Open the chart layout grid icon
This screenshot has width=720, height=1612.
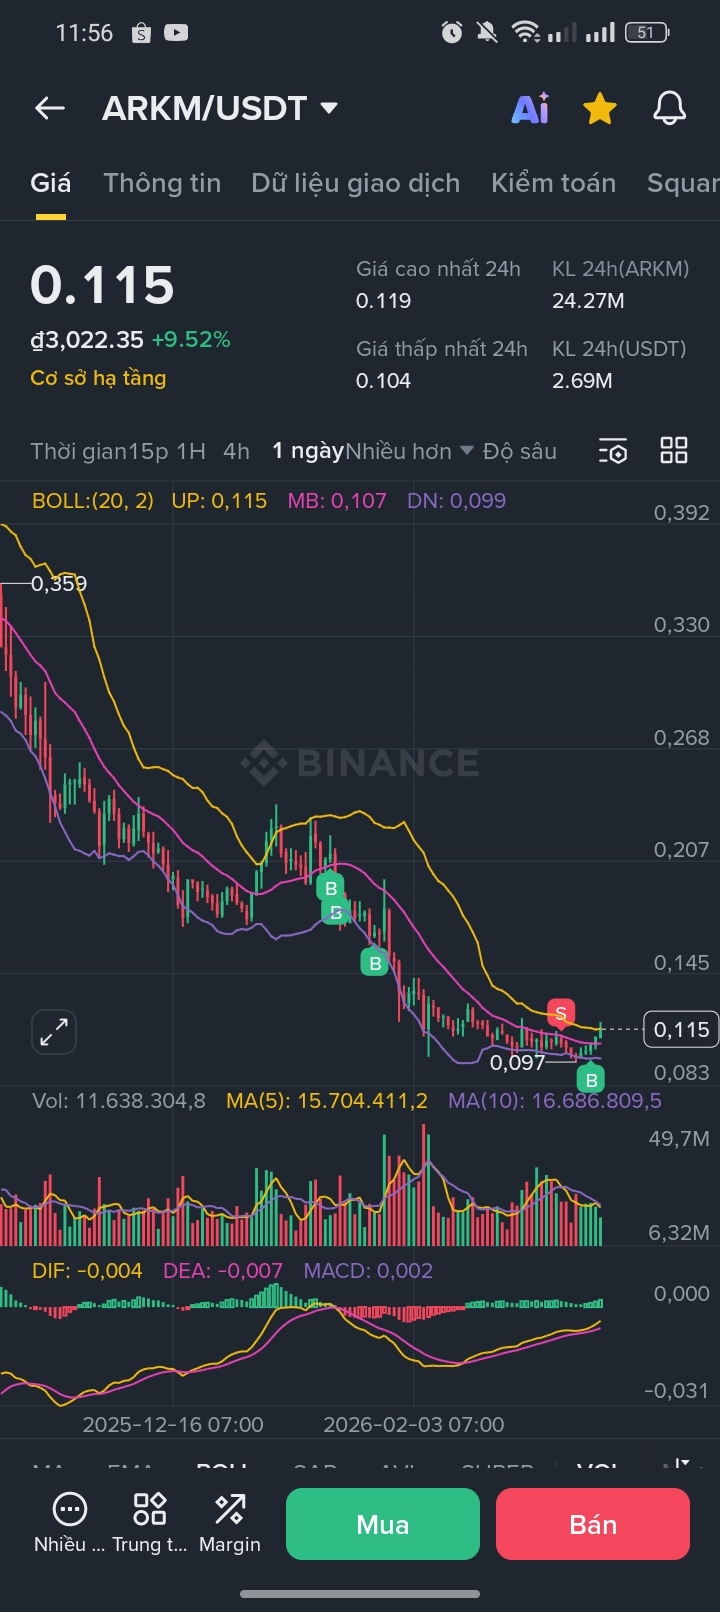pyautogui.click(x=674, y=451)
